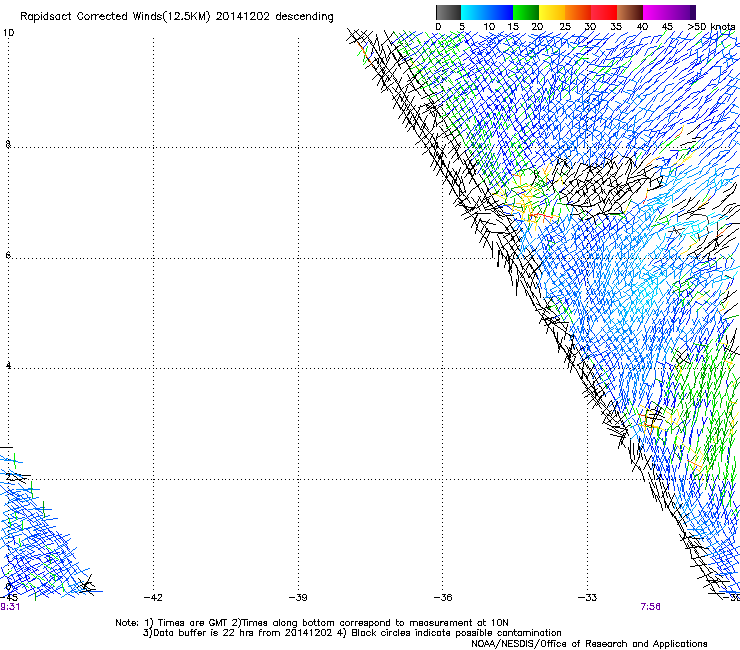
Task: Click the dark purple 45-50 knots legend color
Action: pyautogui.click(x=682, y=12)
